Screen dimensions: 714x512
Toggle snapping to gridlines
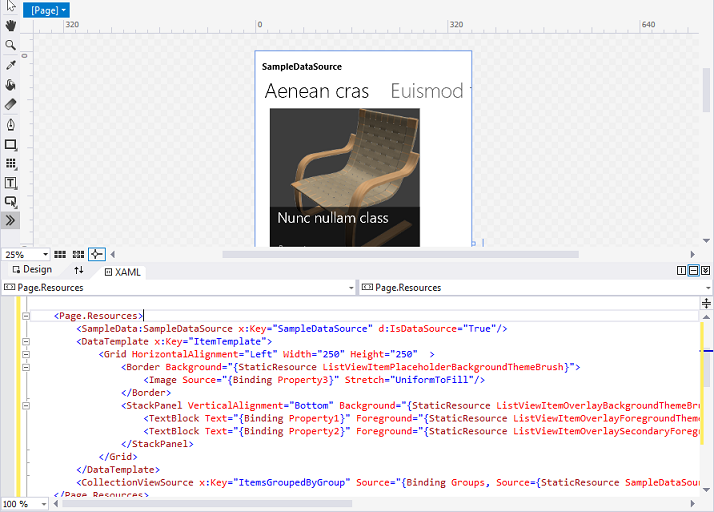coord(78,254)
